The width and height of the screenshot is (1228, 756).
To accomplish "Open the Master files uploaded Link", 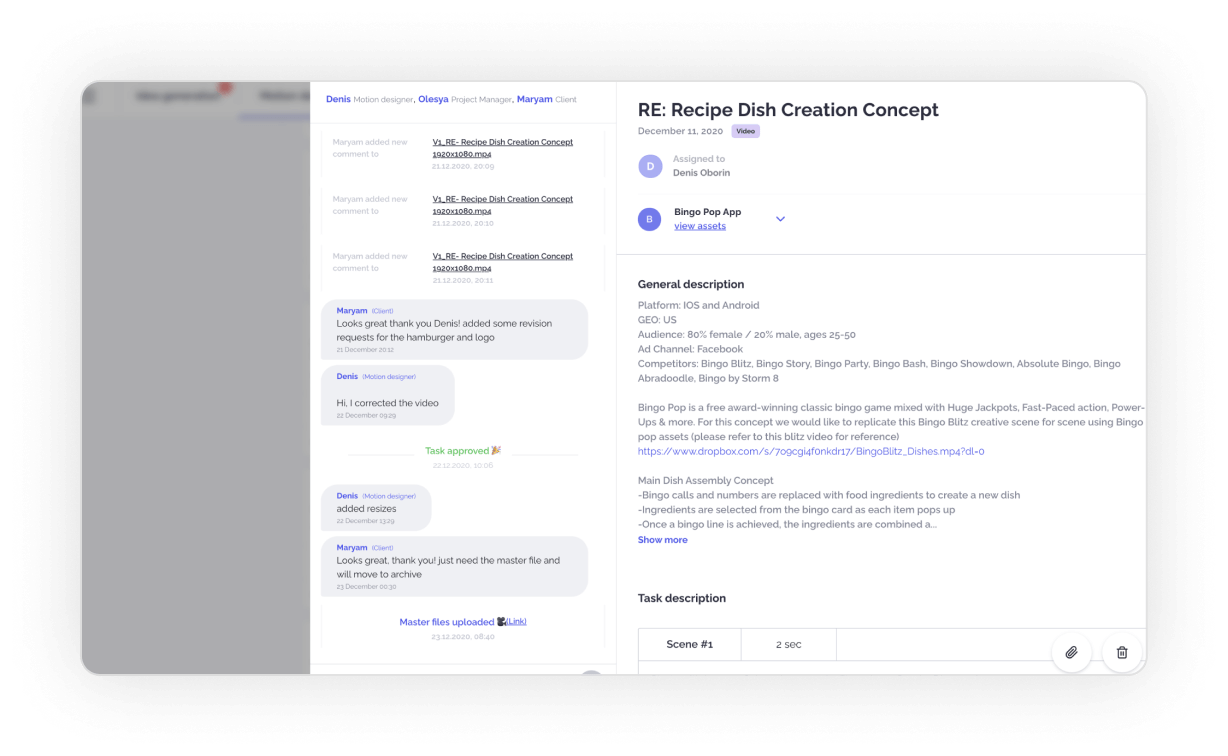I will (516, 622).
